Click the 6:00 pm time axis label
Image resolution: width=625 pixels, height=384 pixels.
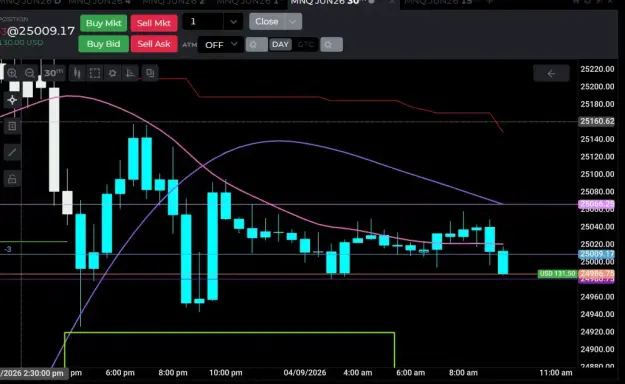coord(120,373)
